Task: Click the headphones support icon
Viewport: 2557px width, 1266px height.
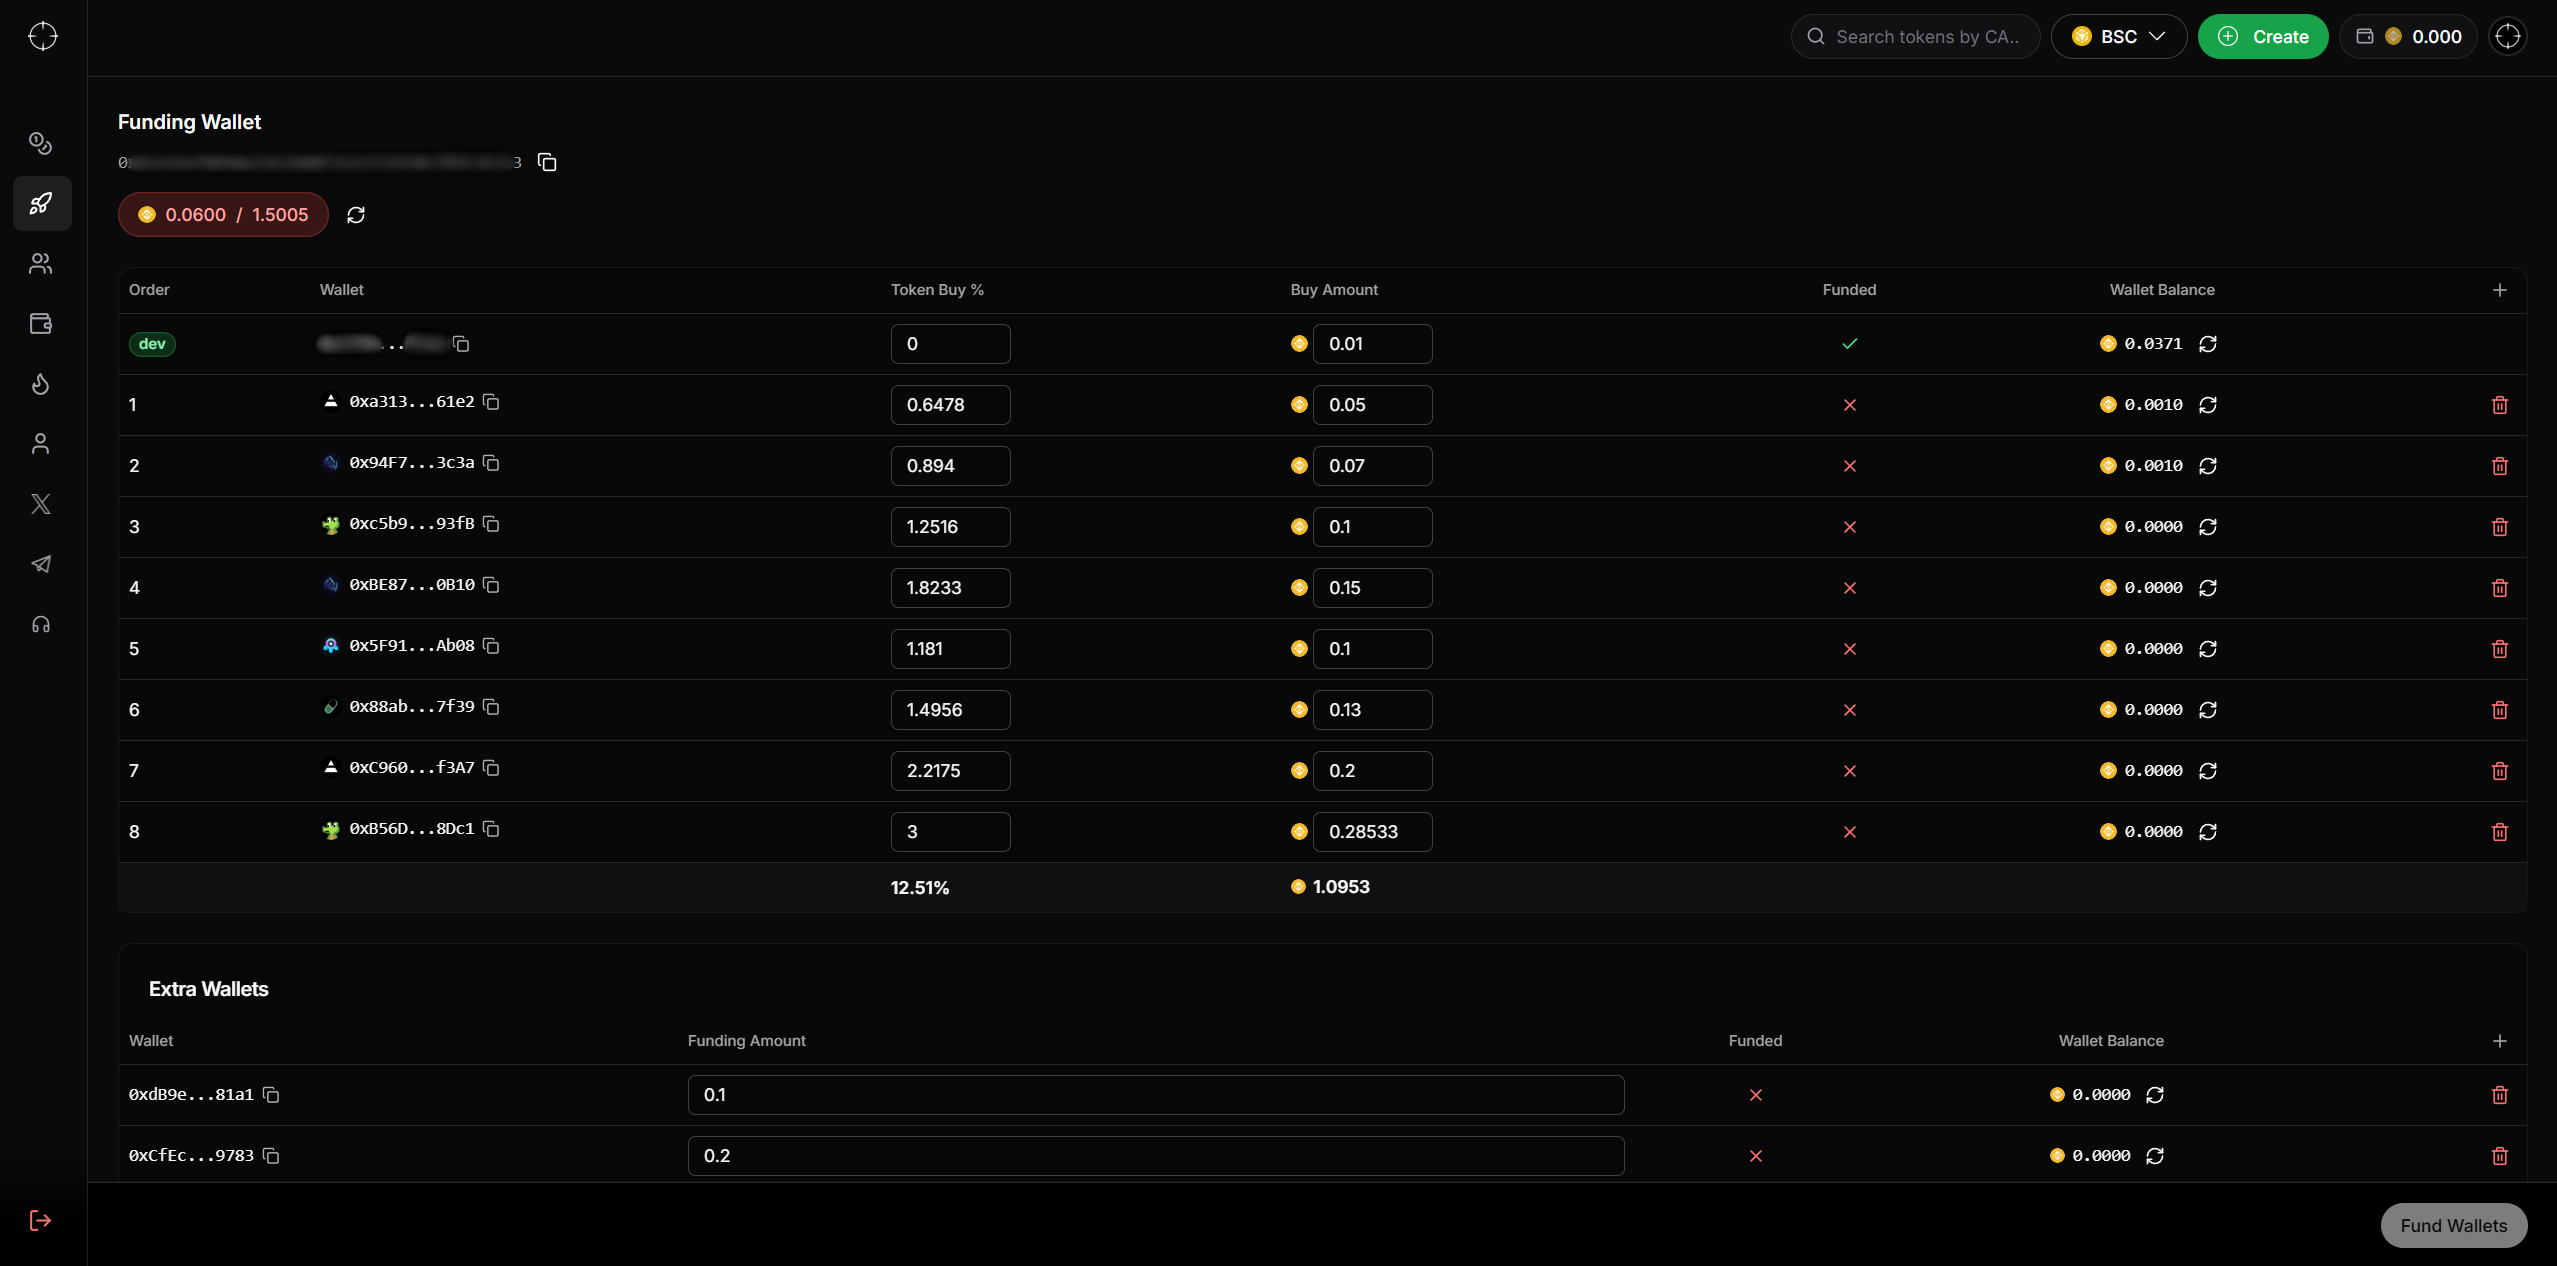Action: click(x=41, y=625)
